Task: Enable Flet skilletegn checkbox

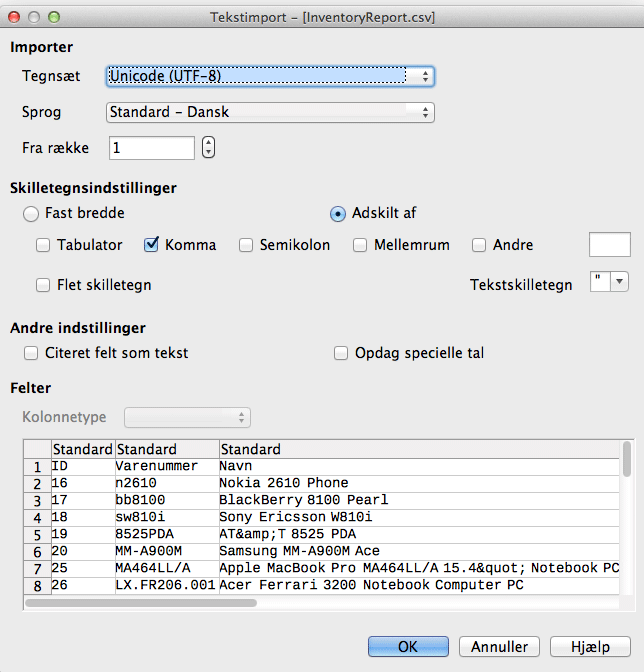Action: 44,285
